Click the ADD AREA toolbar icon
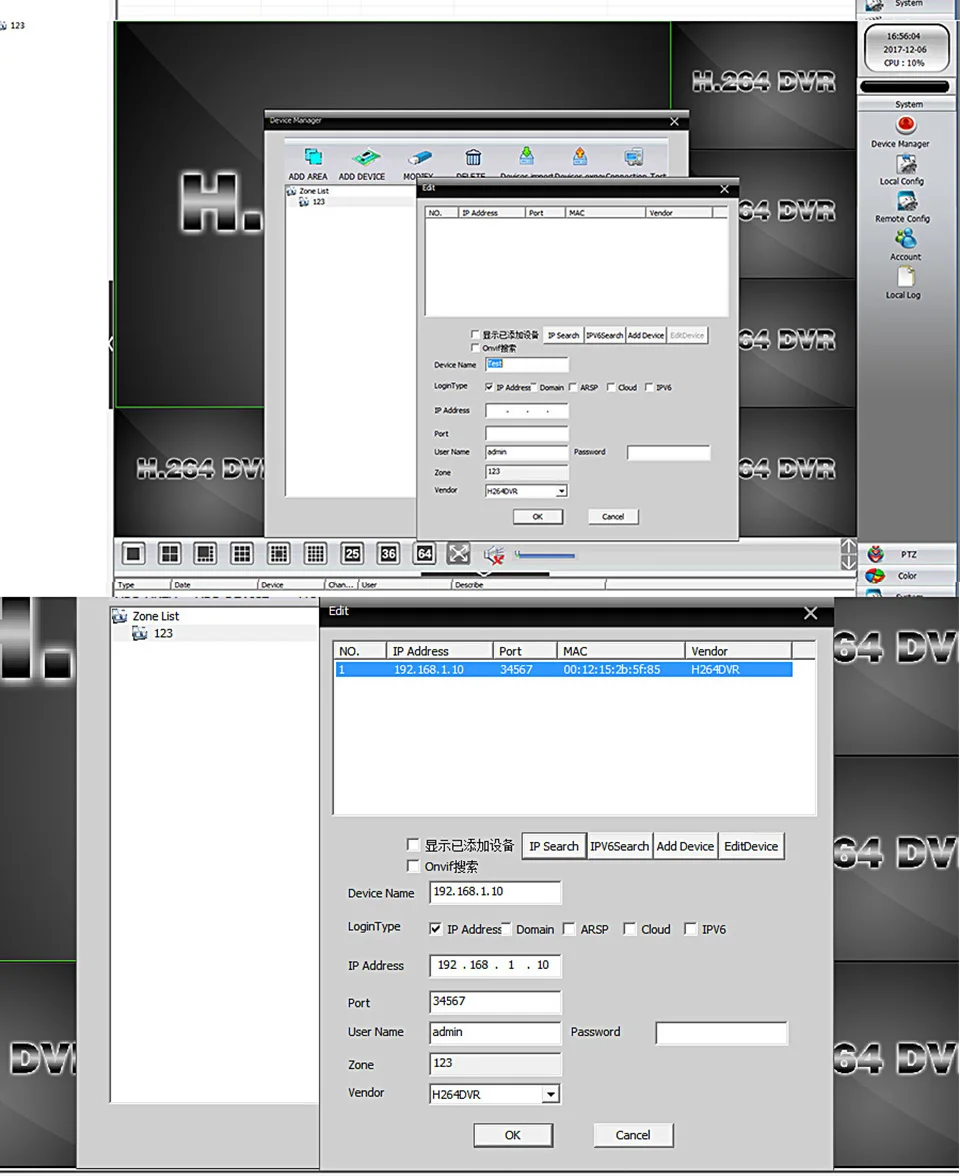This screenshot has width=960, height=1176. coord(313,157)
